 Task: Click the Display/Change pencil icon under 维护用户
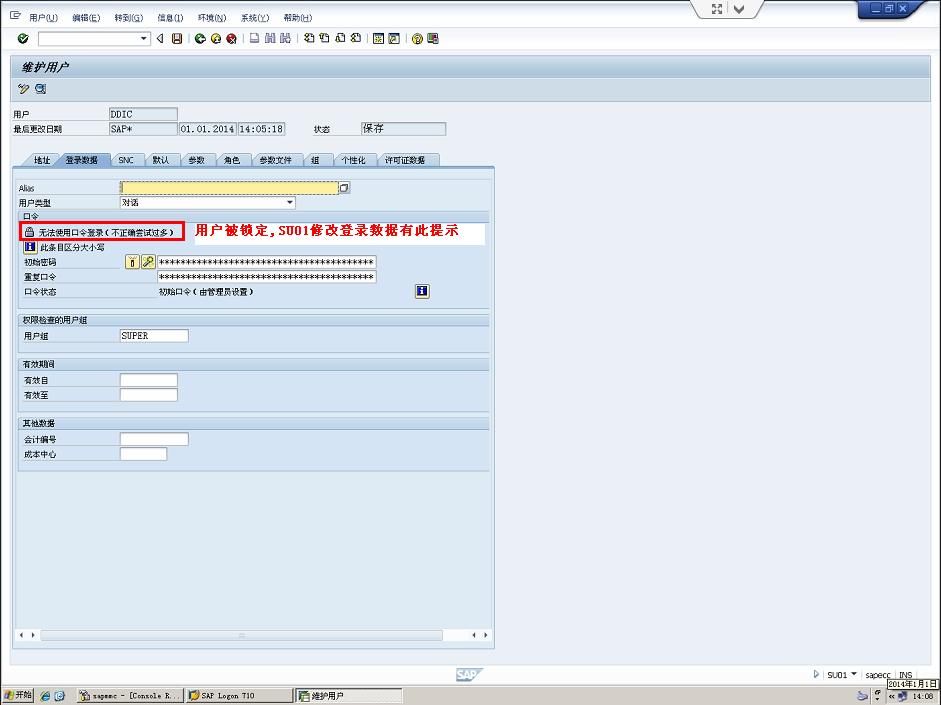(x=24, y=89)
